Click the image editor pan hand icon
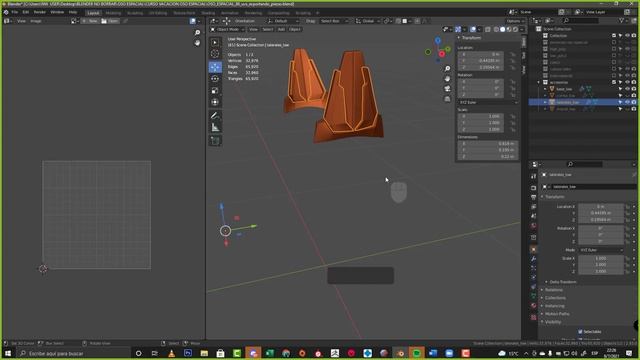The height and width of the screenshot is (360, 640). [x=197, y=42]
